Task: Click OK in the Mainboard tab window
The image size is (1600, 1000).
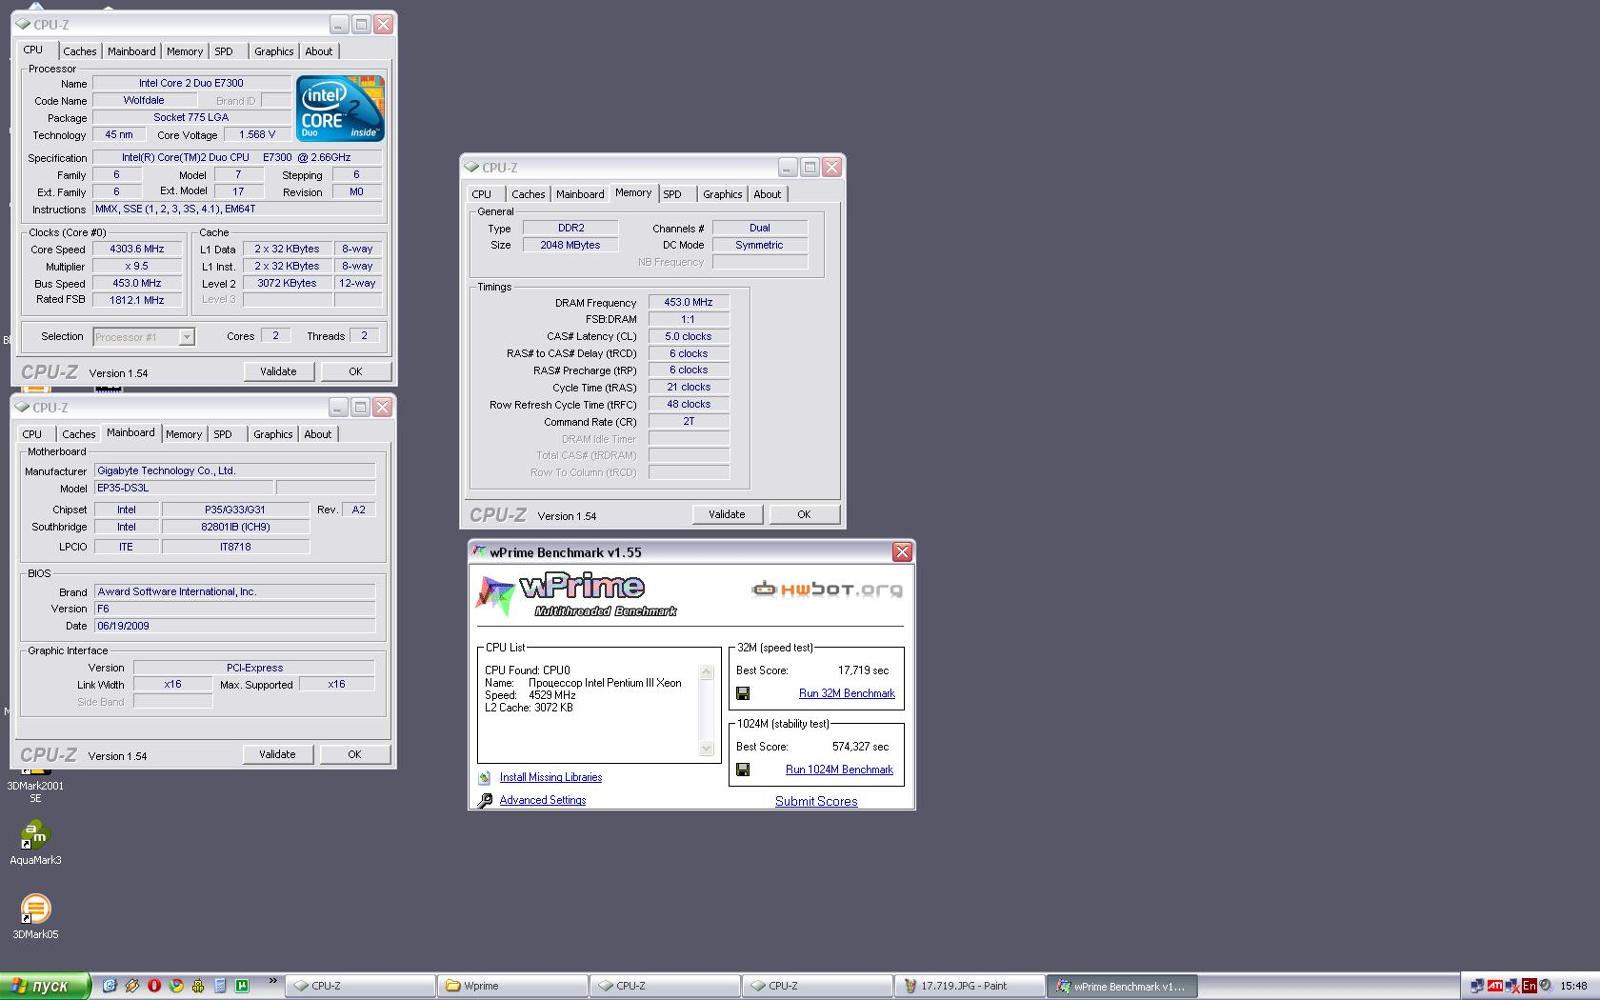Action: coord(354,754)
